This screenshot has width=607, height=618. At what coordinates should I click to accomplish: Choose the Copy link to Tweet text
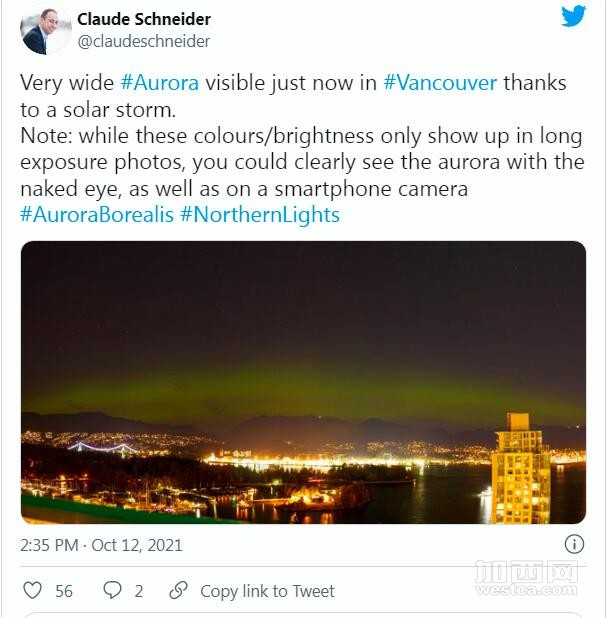(x=267, y=591)
